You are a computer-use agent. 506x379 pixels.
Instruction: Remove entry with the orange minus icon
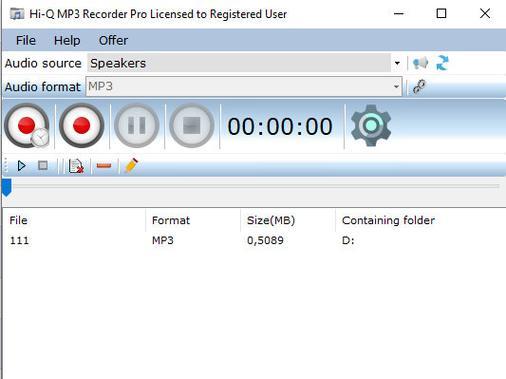[x=104, y=165]
